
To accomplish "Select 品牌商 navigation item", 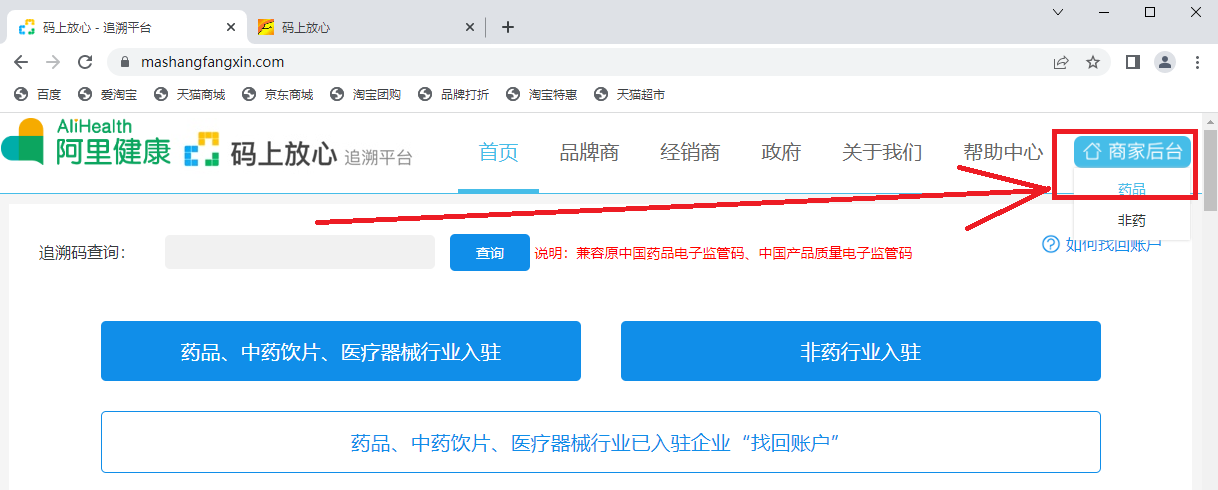I will click(x=589, y=153).
